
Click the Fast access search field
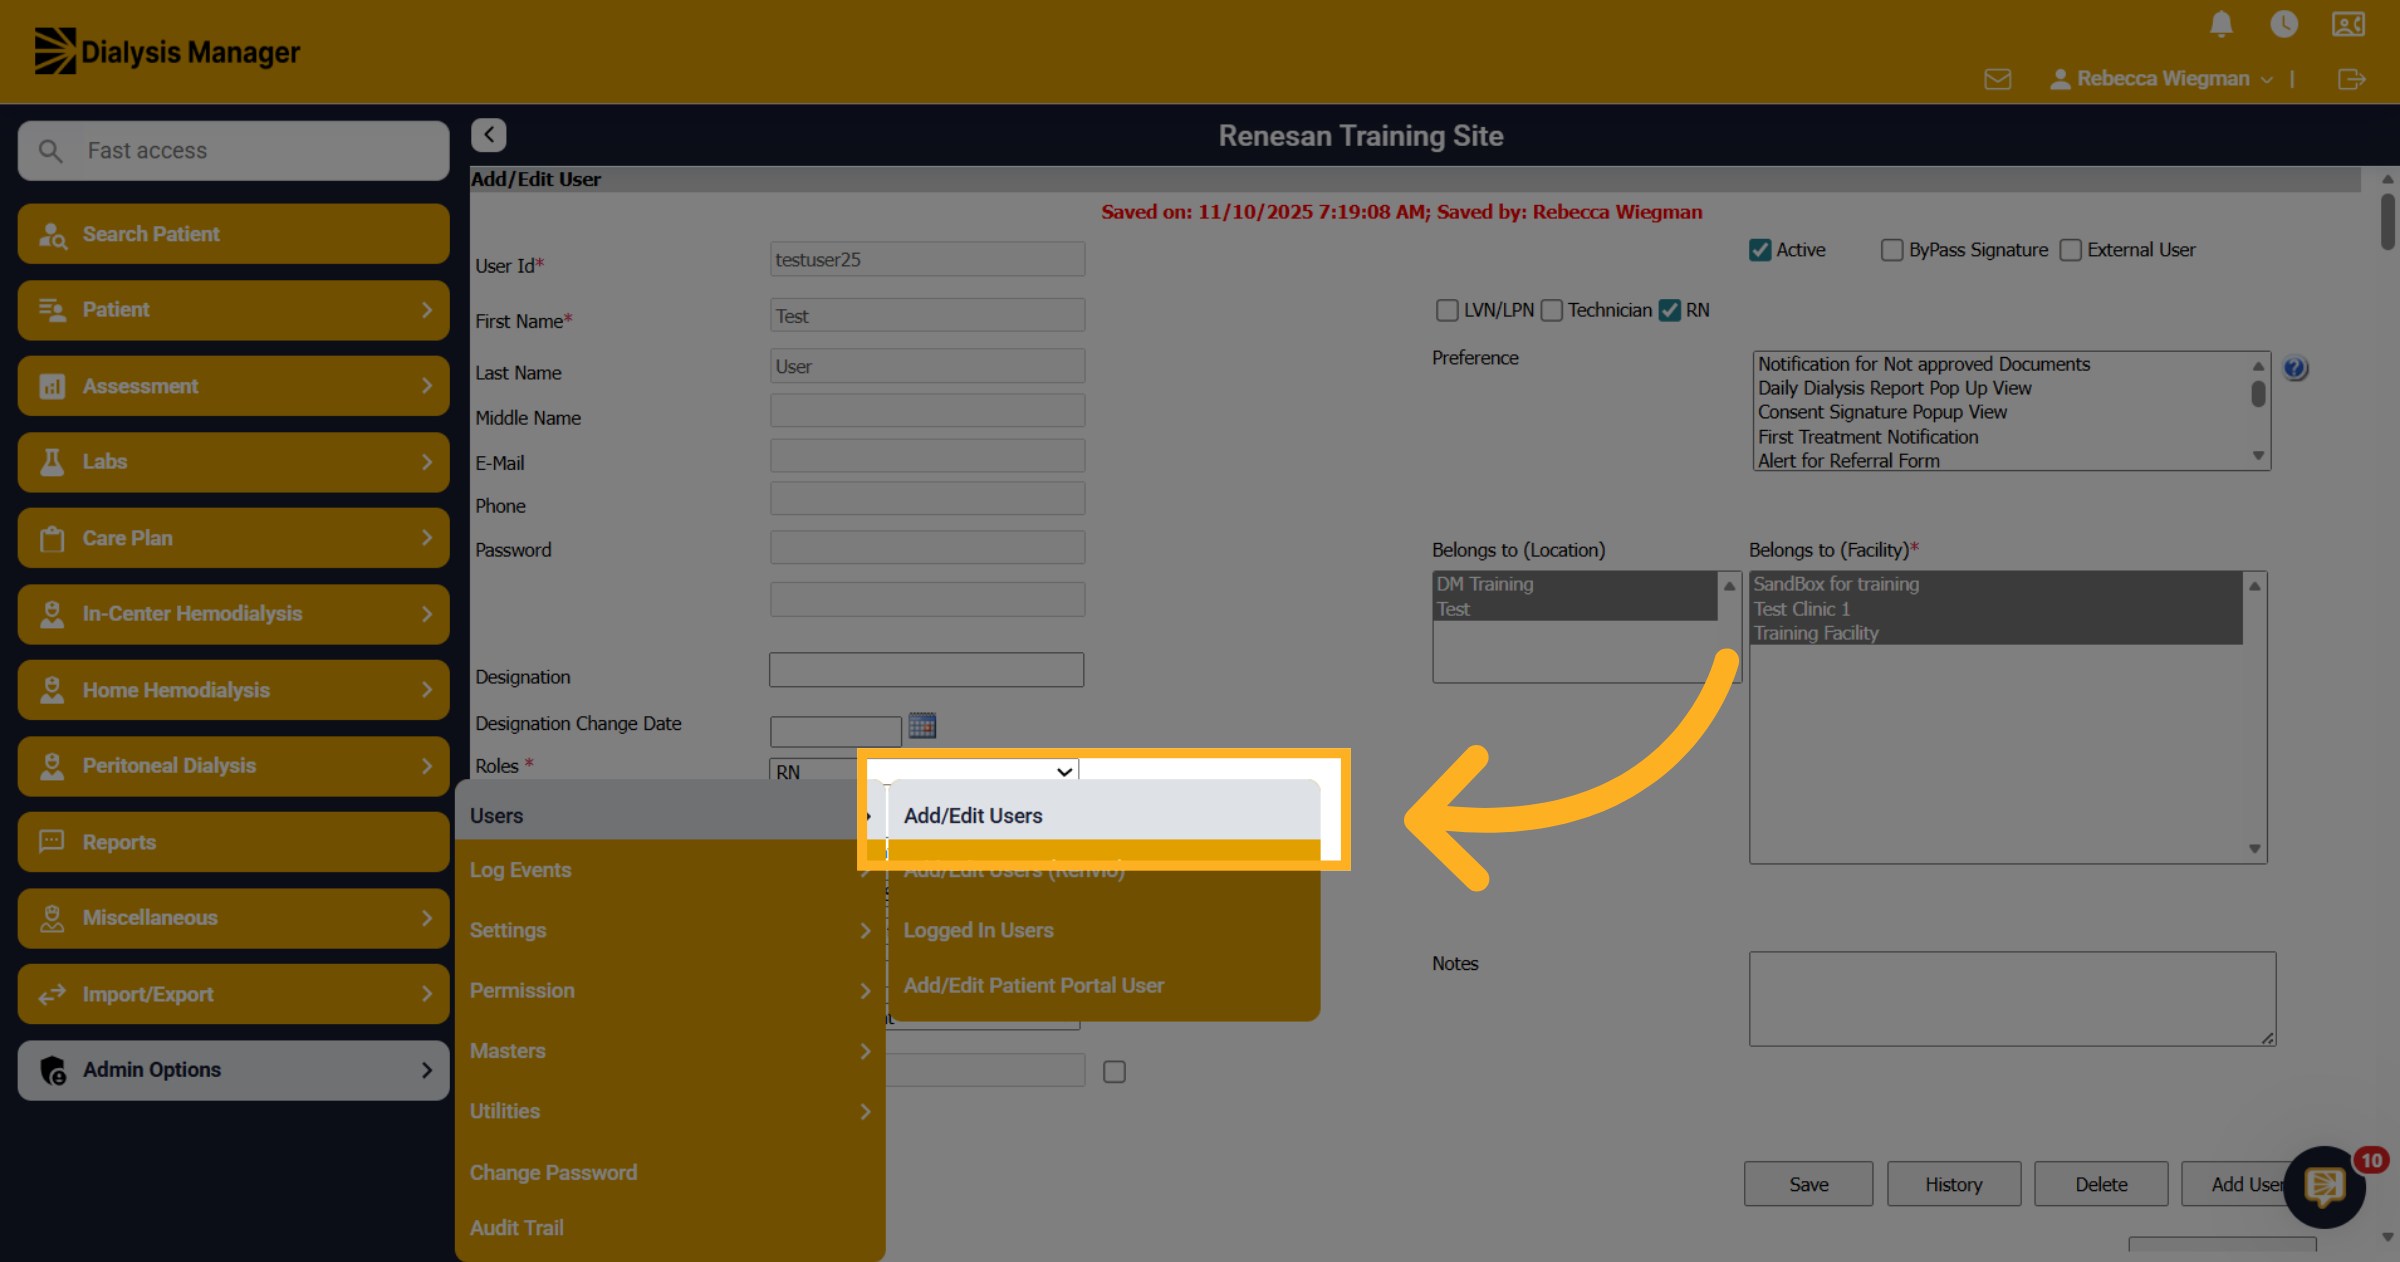[x=234, y=151]
